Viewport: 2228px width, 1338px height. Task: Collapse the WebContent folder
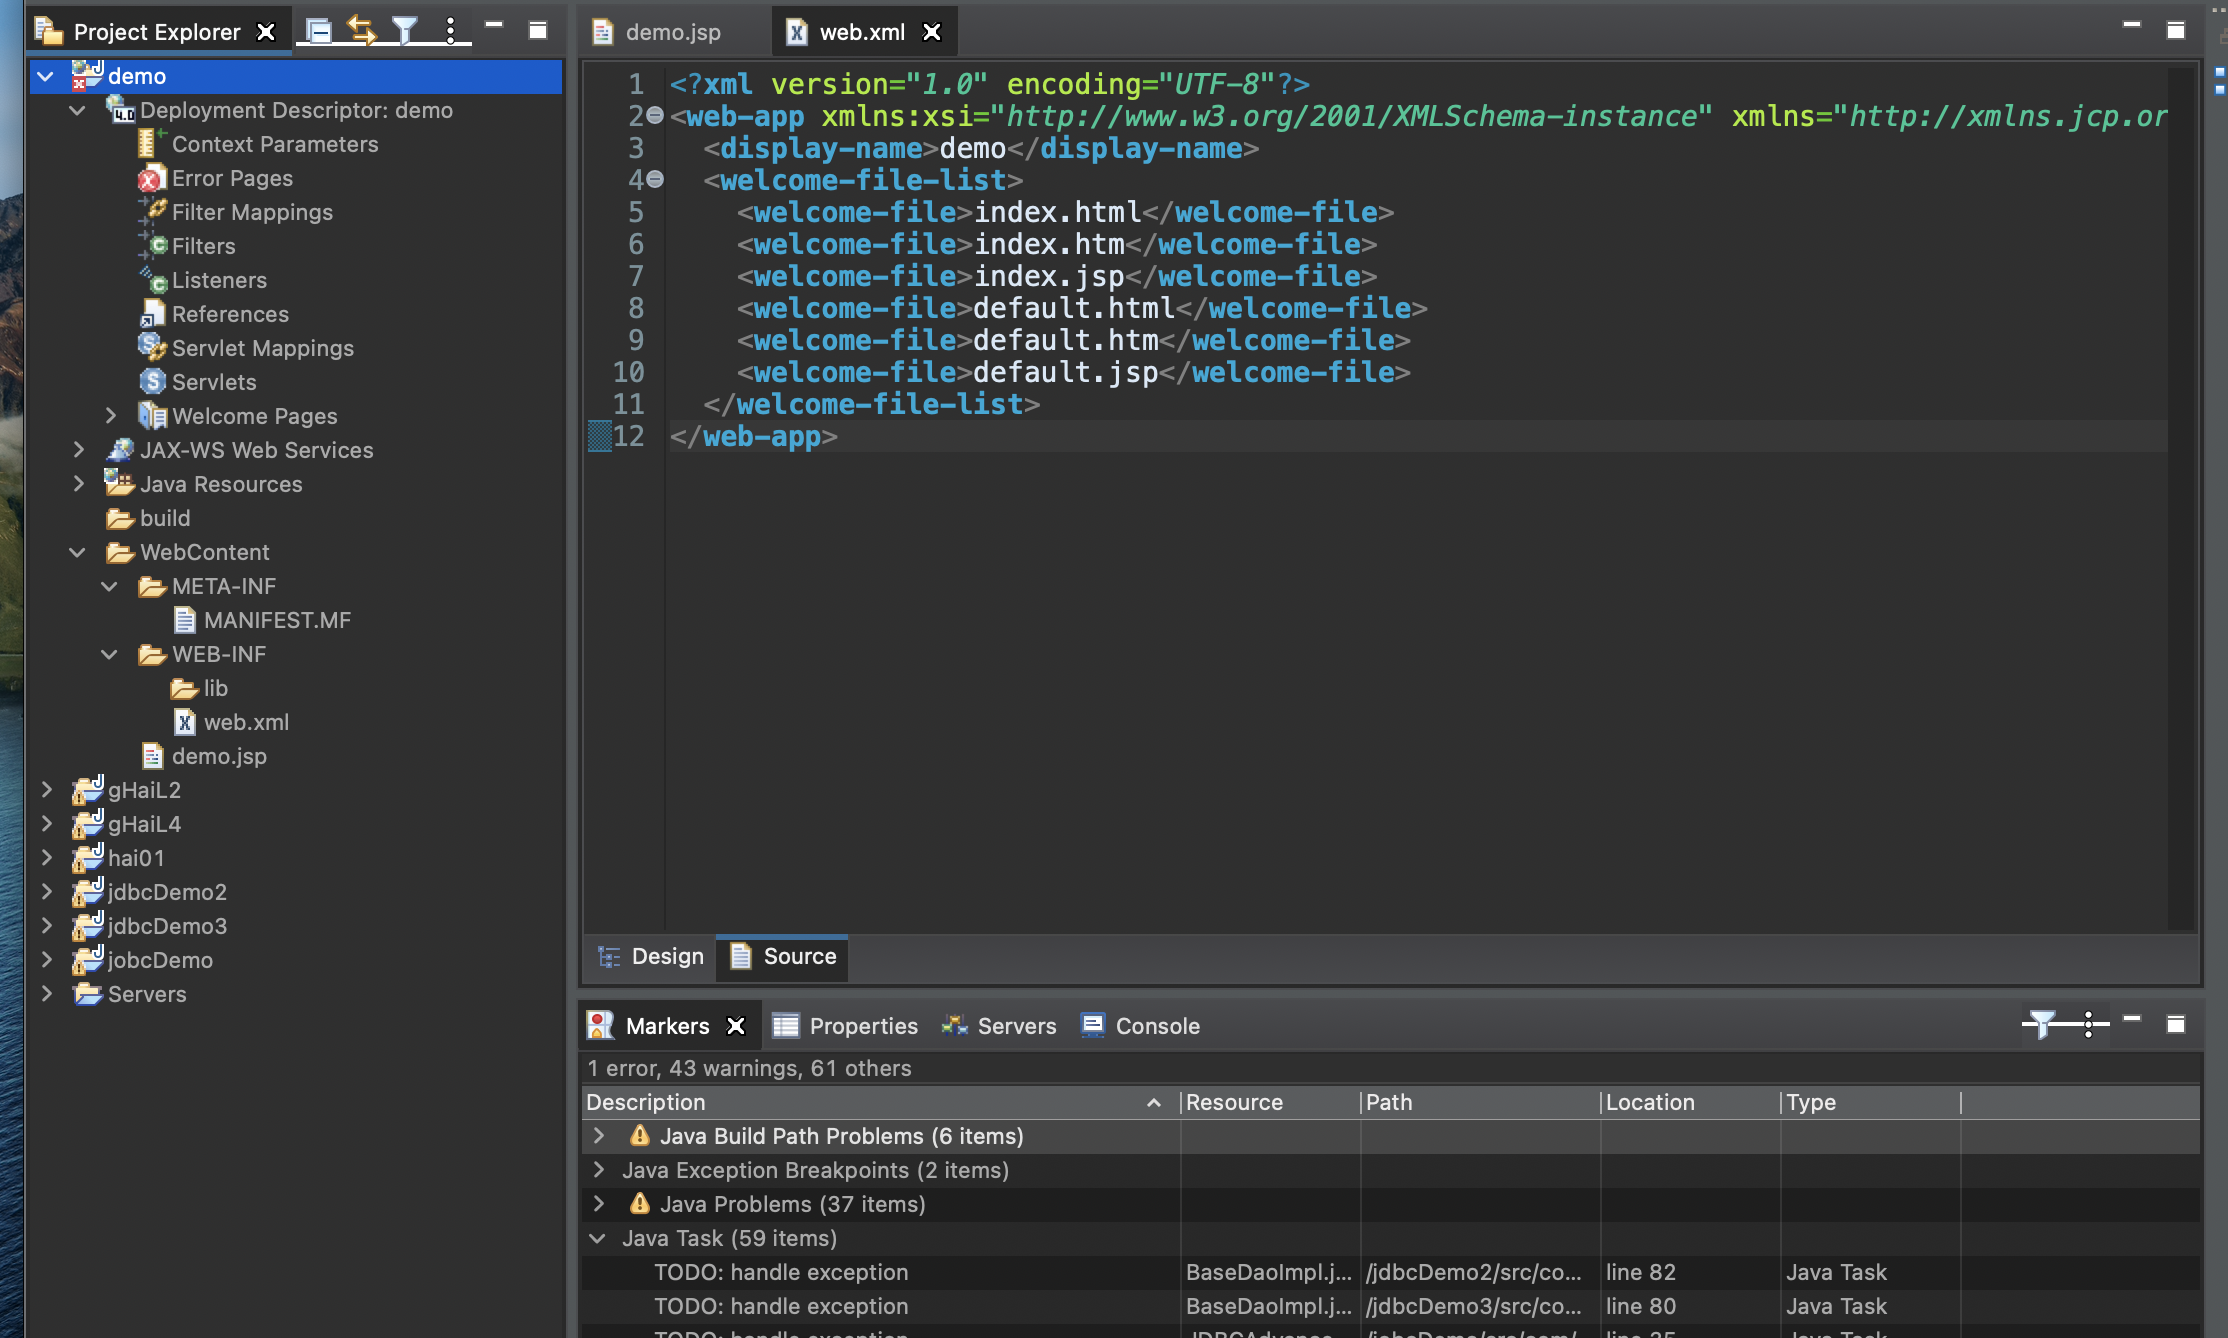[x=78, y=552]
